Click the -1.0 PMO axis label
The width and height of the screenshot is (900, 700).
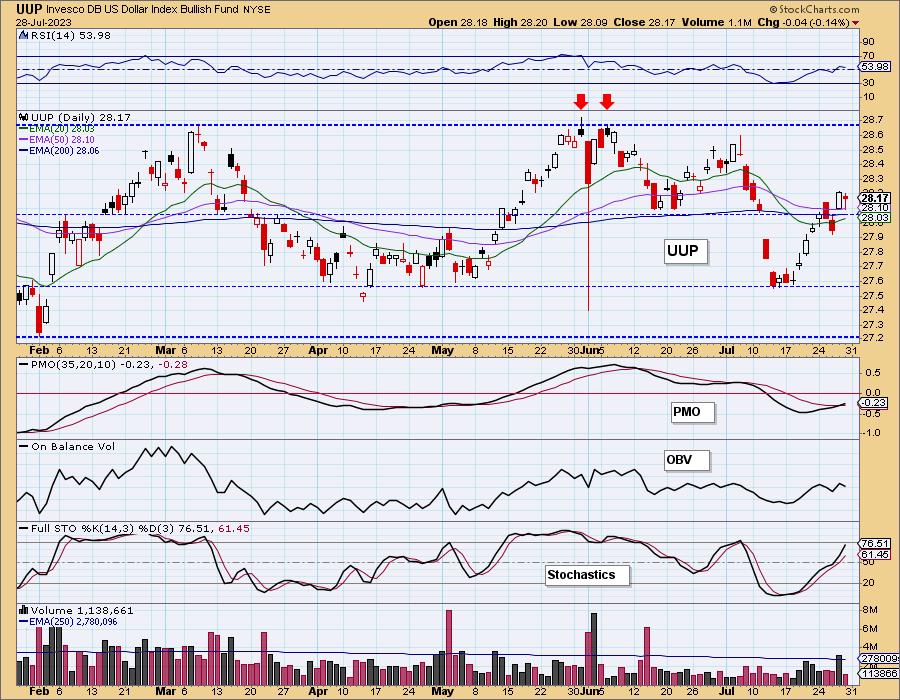(872, 433)
